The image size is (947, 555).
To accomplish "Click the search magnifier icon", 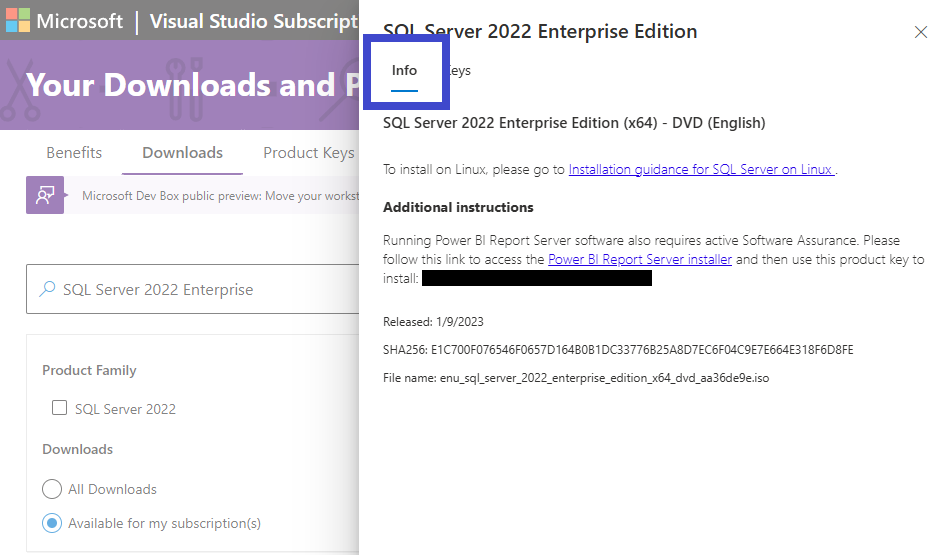I will (47, 289).
